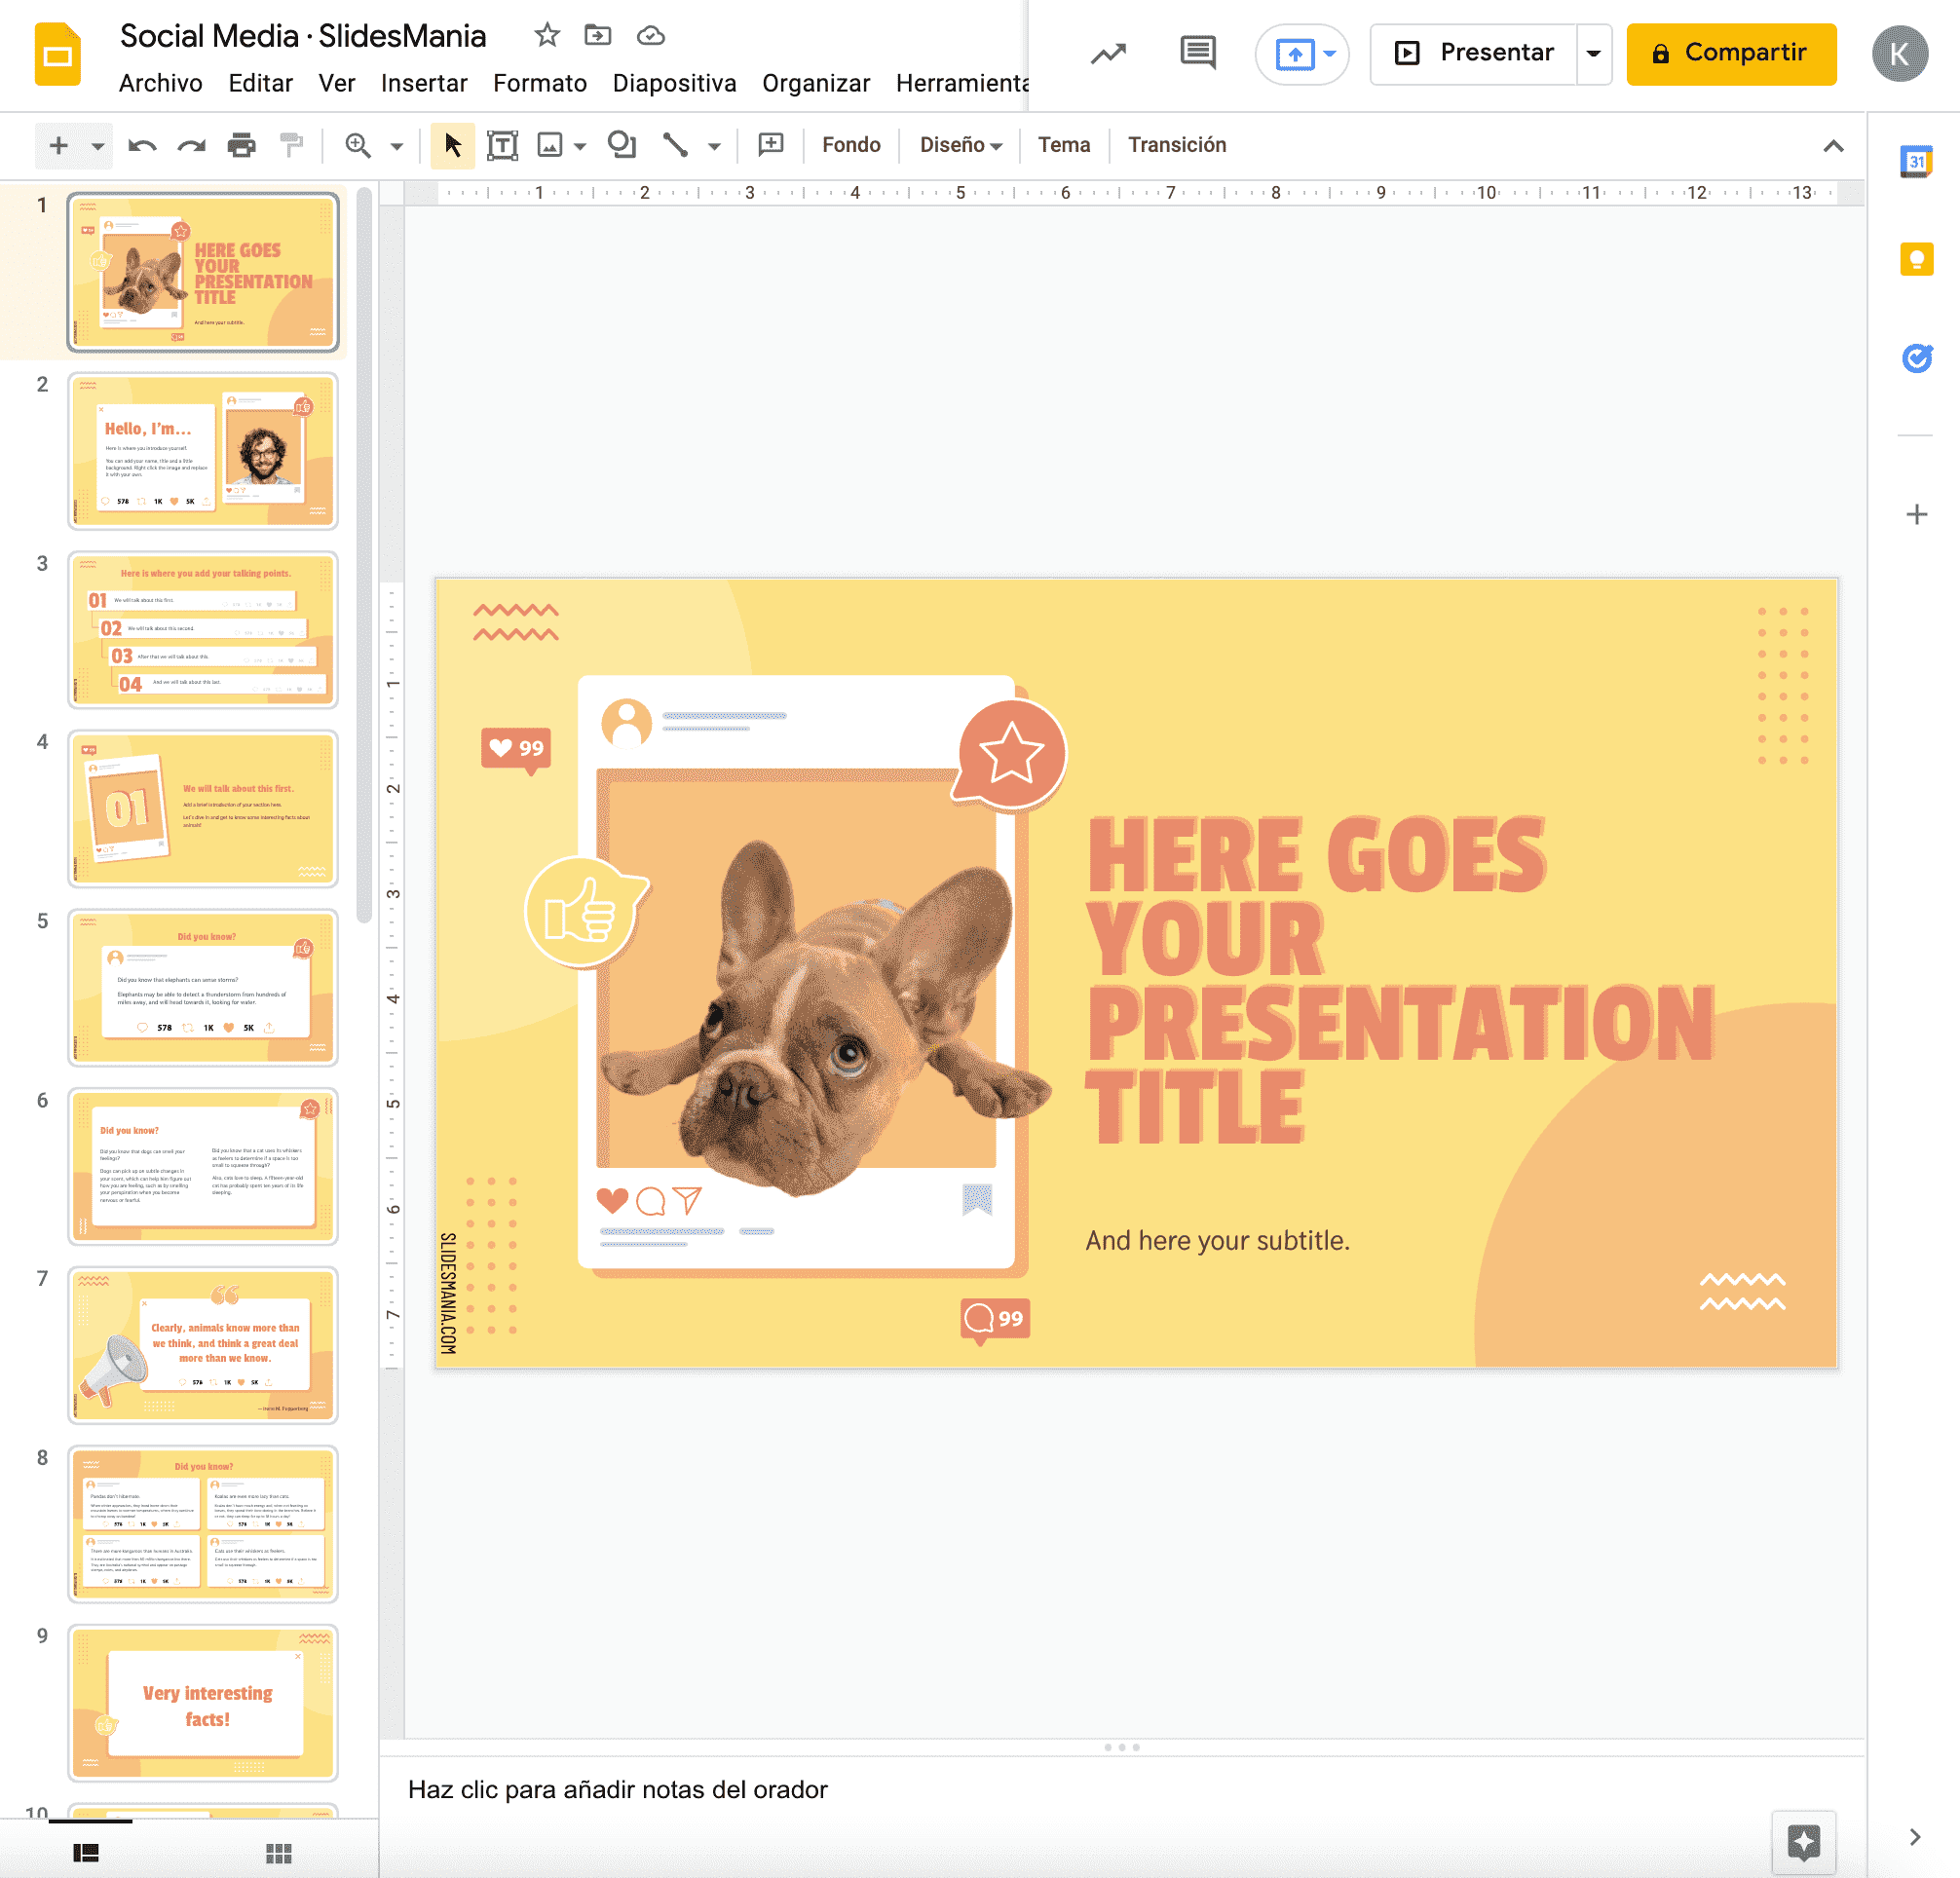Expand the Presentar options arrow
The image size is (1960, 1878).
click(1592, 53)
